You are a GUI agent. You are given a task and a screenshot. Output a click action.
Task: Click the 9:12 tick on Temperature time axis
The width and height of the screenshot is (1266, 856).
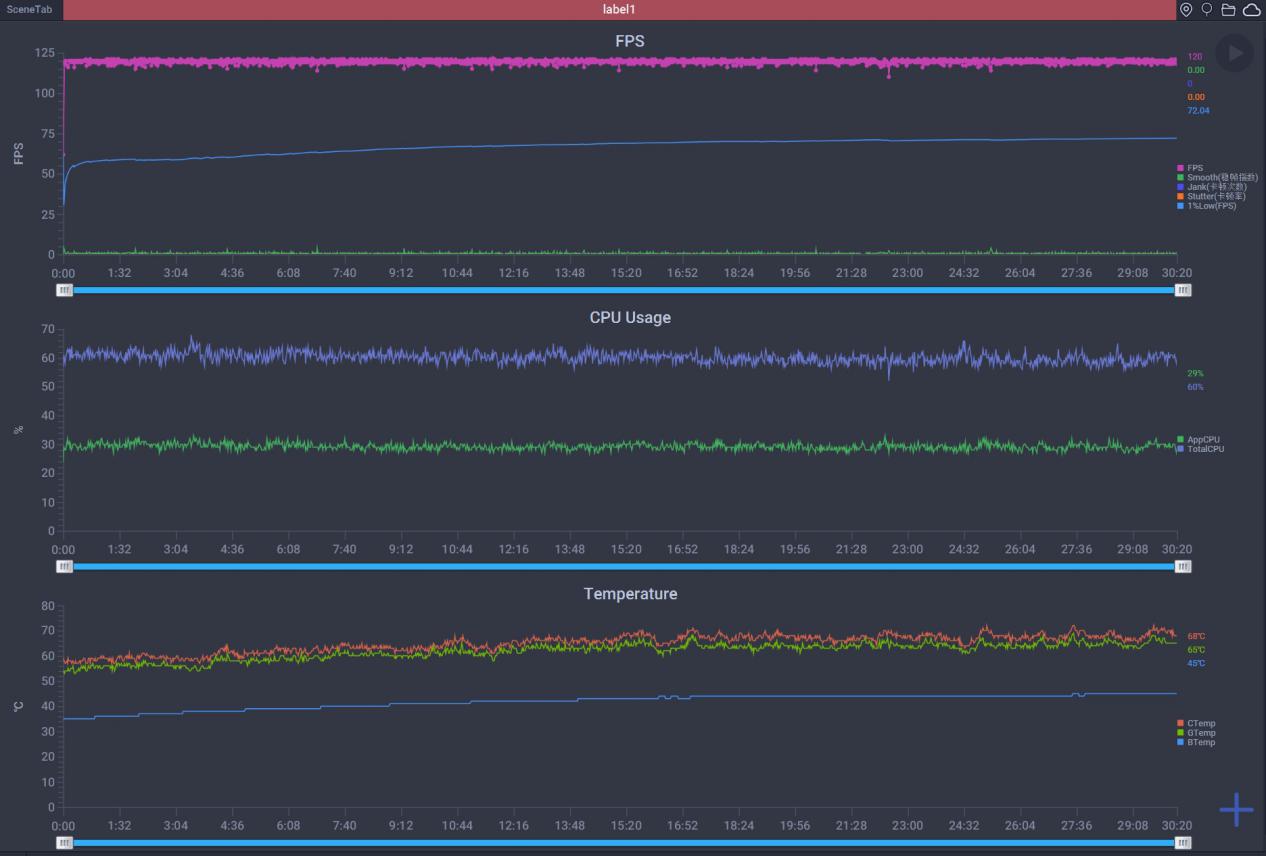pos(401,826)
